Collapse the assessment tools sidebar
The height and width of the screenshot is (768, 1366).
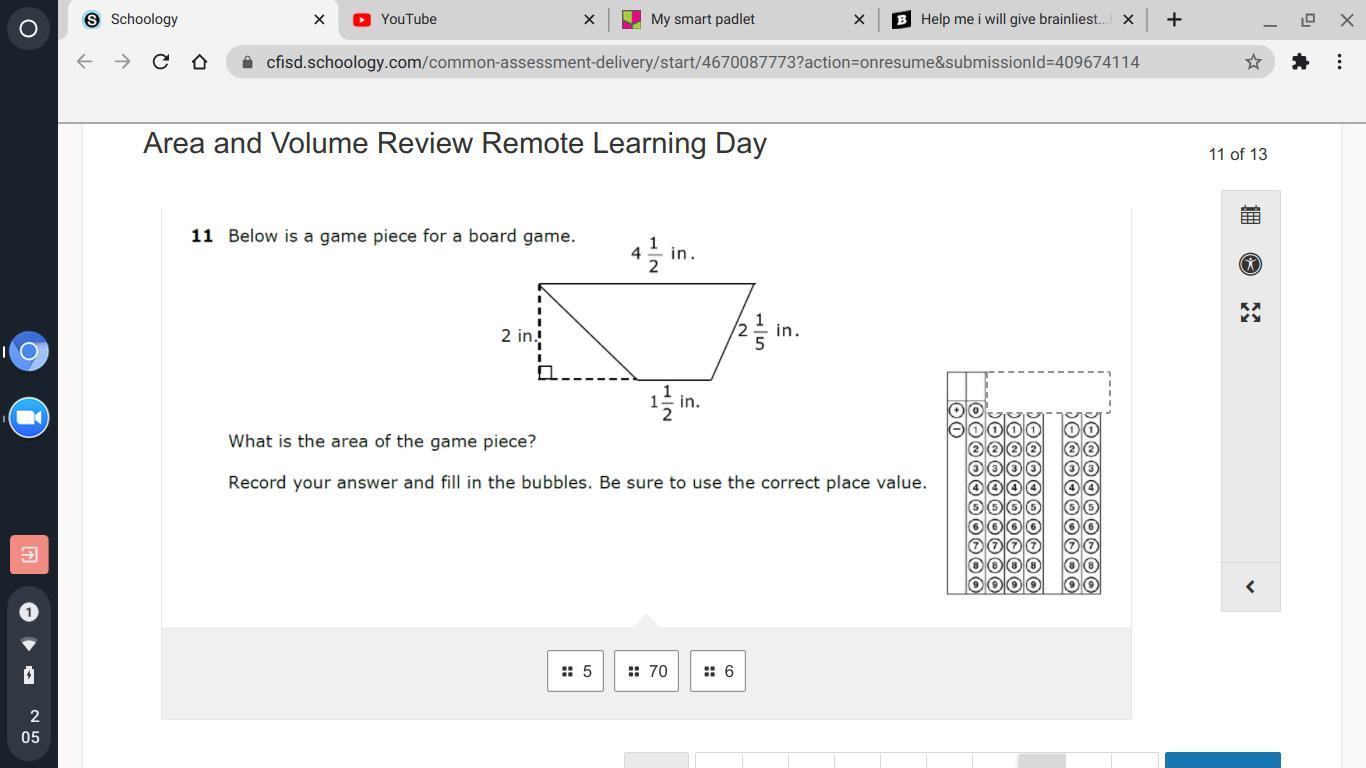(x=1250, y=587)
